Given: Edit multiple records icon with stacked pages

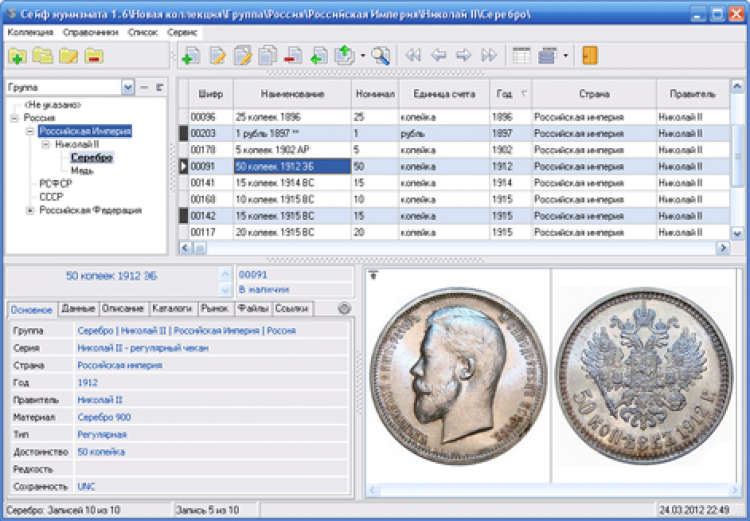Looking at the screenshot, I should click(243, 55).
